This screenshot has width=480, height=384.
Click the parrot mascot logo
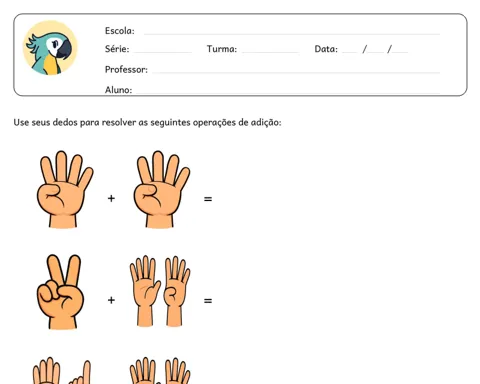point(50,48)
